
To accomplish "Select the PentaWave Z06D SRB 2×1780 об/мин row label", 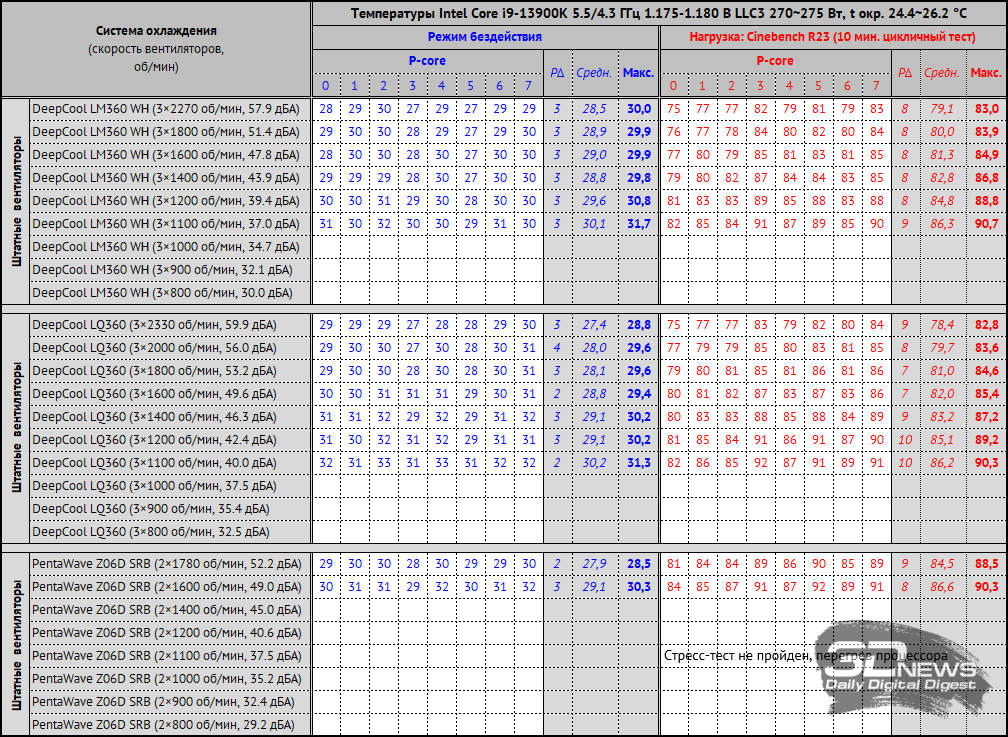I will [166, 564].
